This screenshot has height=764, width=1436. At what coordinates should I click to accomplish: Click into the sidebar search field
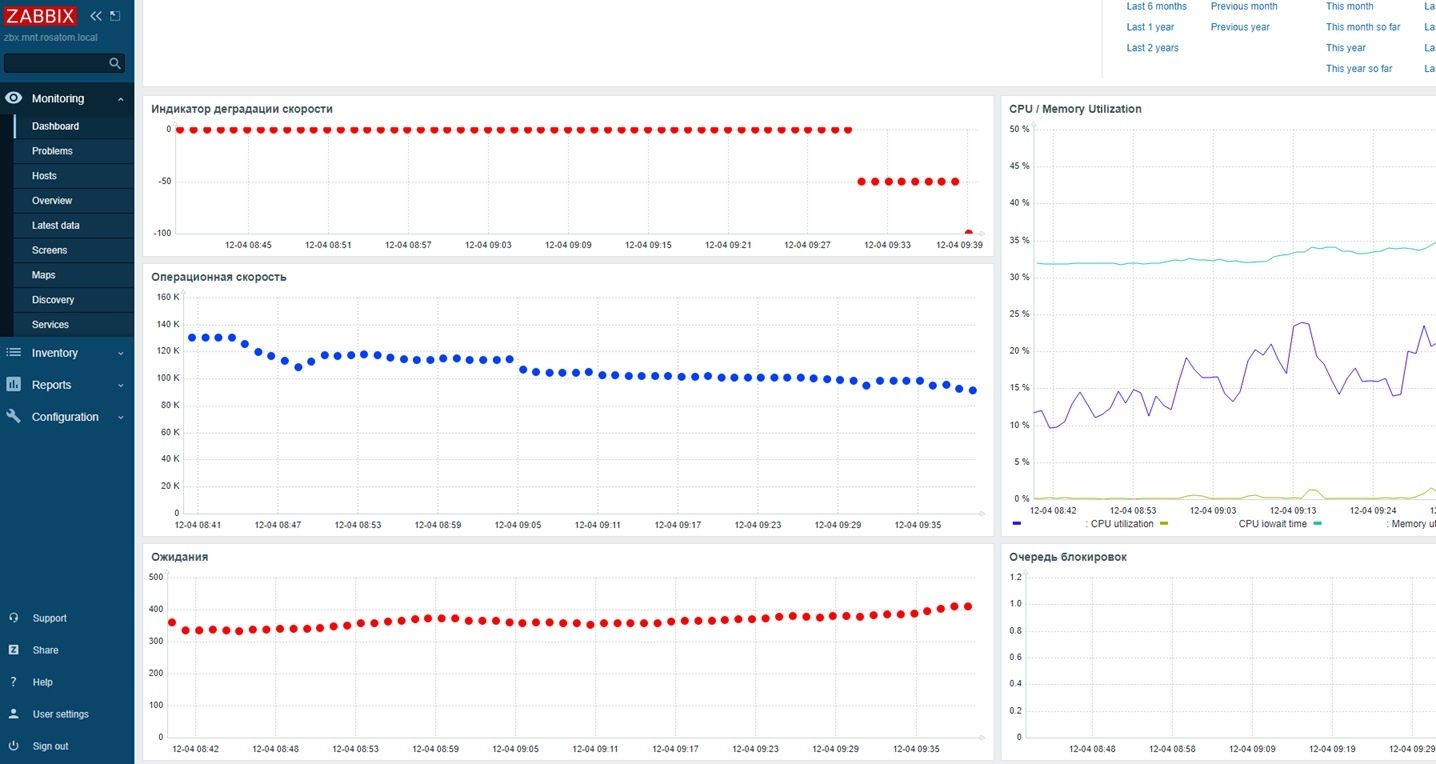coord(56,63)
